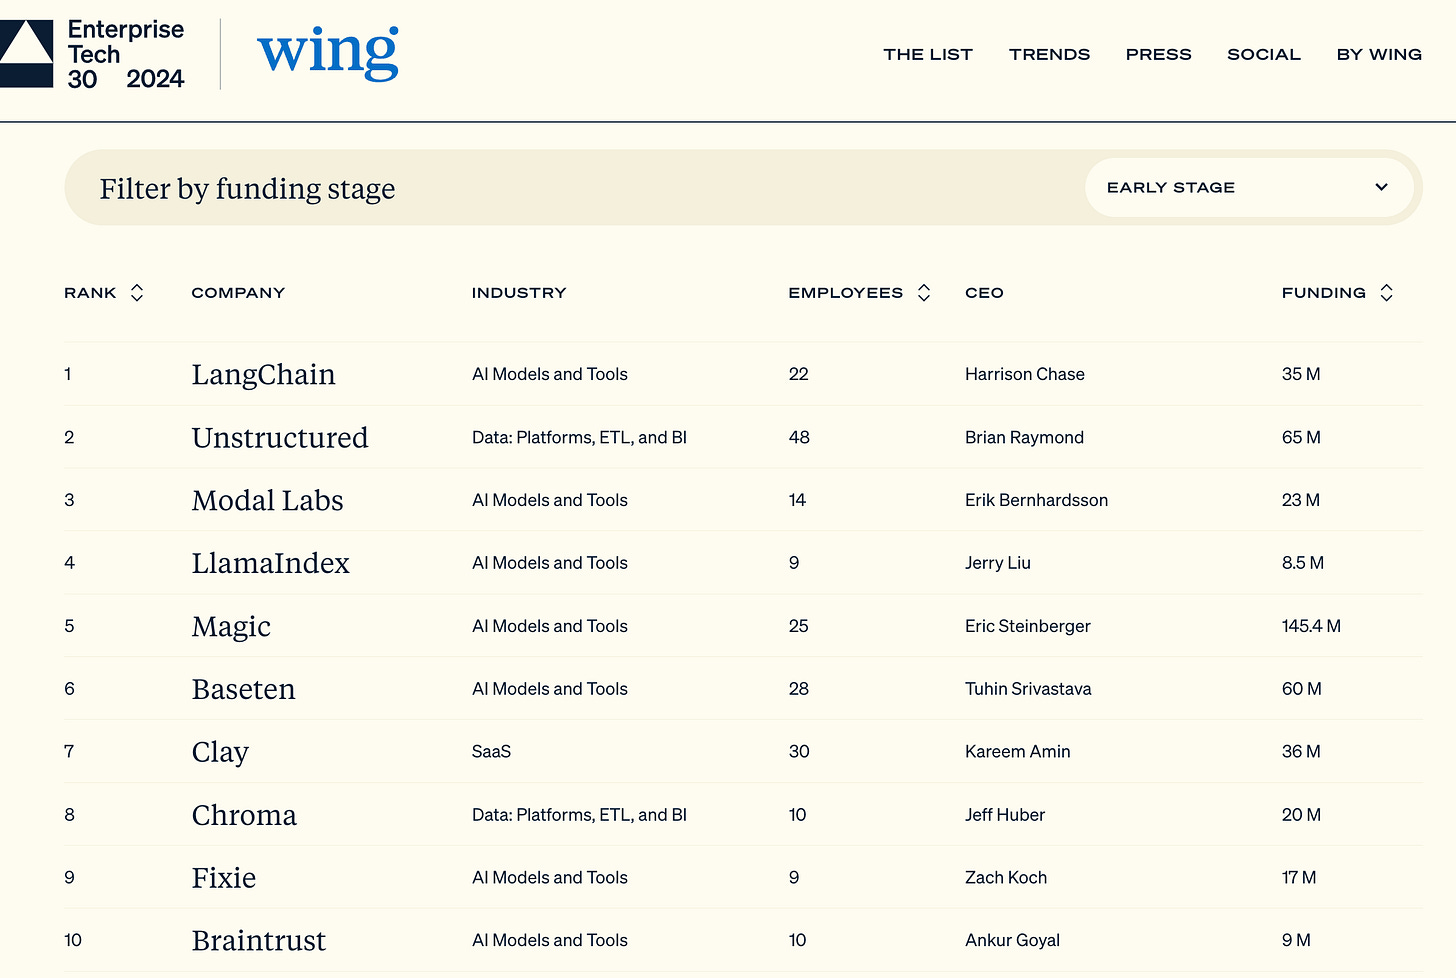Click the Enterprise Tech 30 triangle logo
The height and width of the screenshot is (978, 1456).
(x=26, y=54)
